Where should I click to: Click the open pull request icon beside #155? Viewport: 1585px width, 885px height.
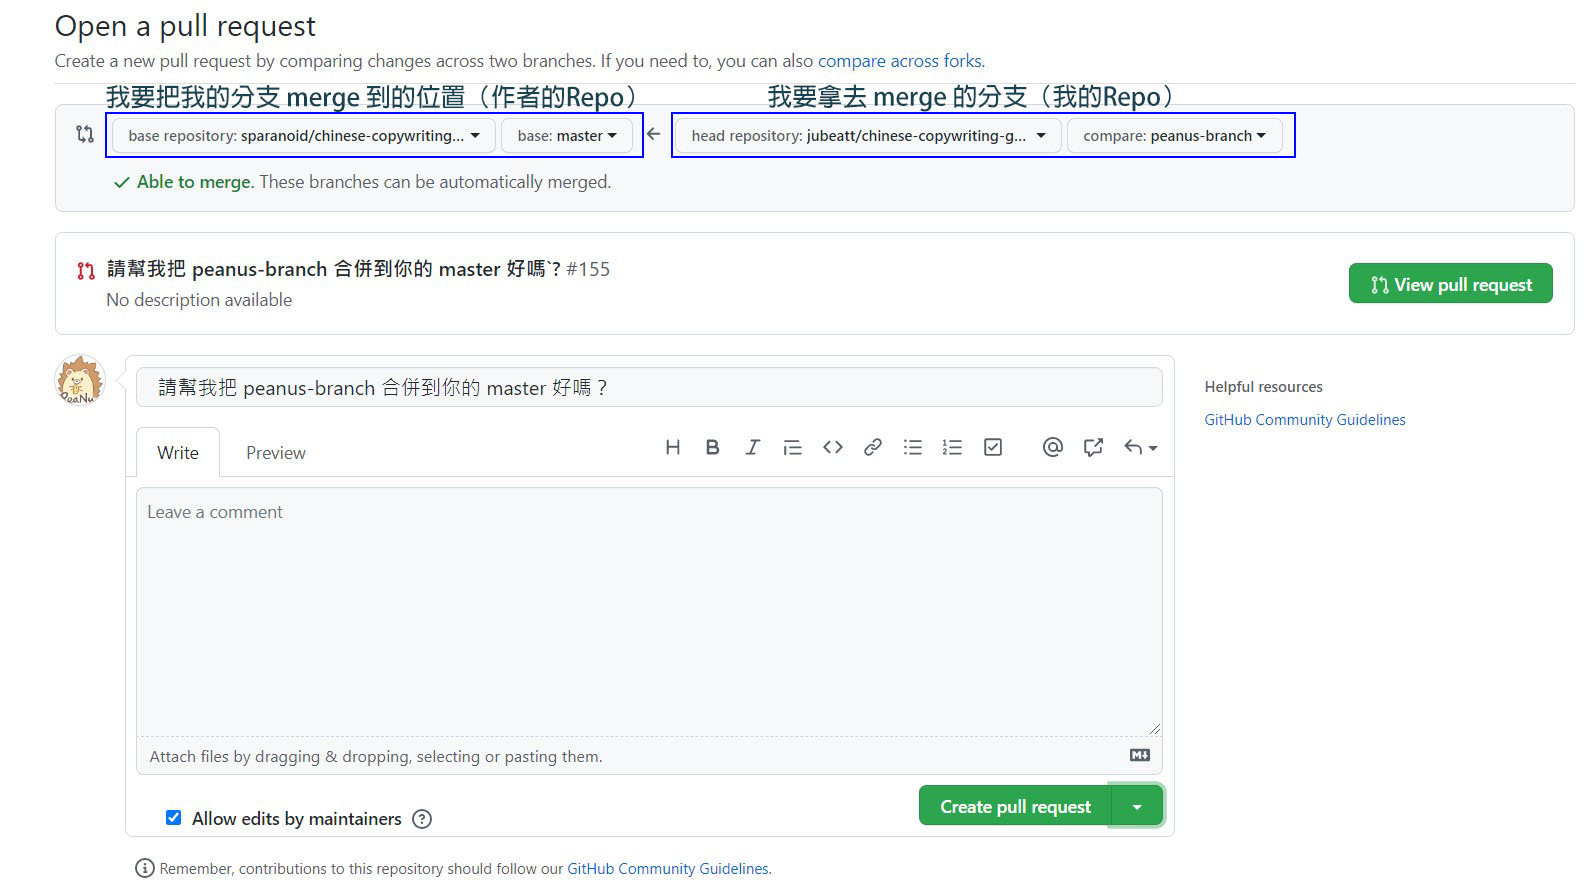point(86,270)
